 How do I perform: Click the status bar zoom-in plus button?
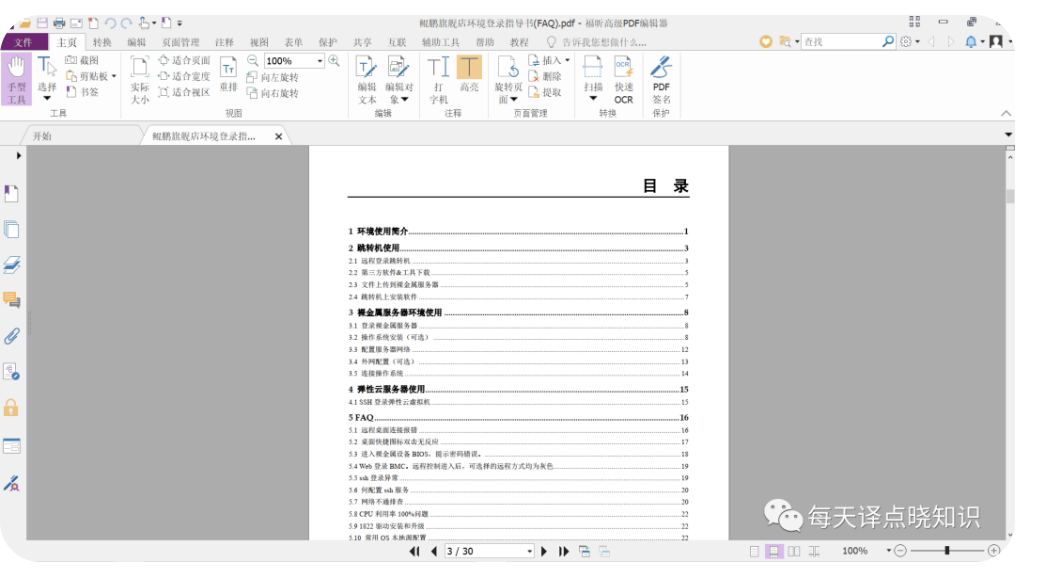click(x=994, y=551)
